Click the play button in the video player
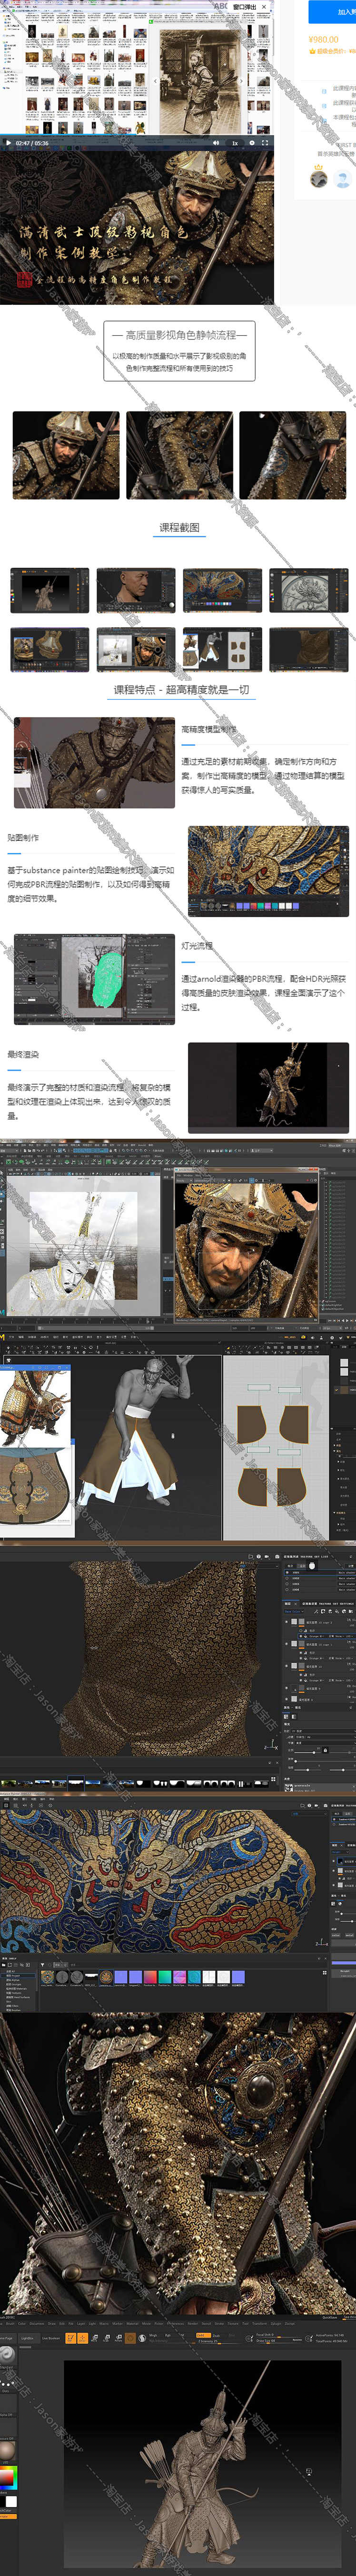The image size is (356, 2576). click(8, 143)
